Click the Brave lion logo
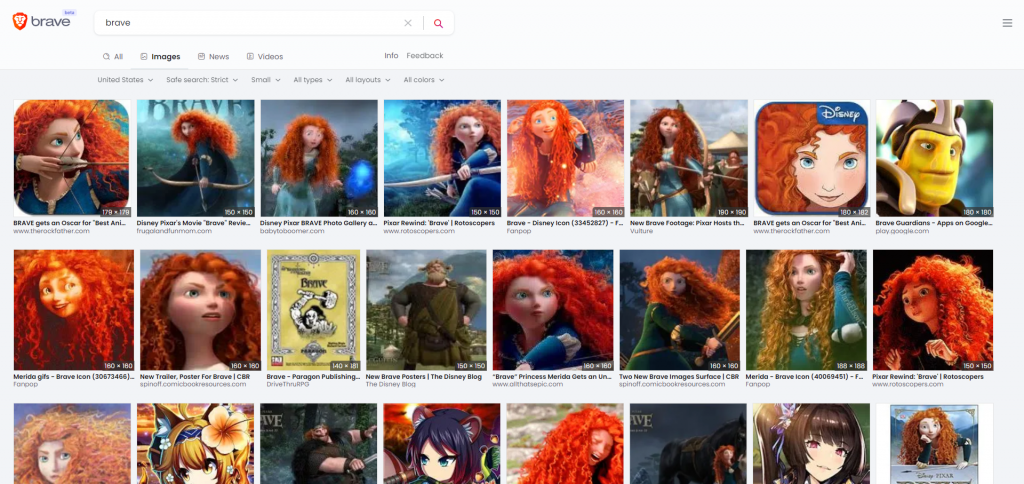This screenshot has width=1024, height=484. coord(21,22)
